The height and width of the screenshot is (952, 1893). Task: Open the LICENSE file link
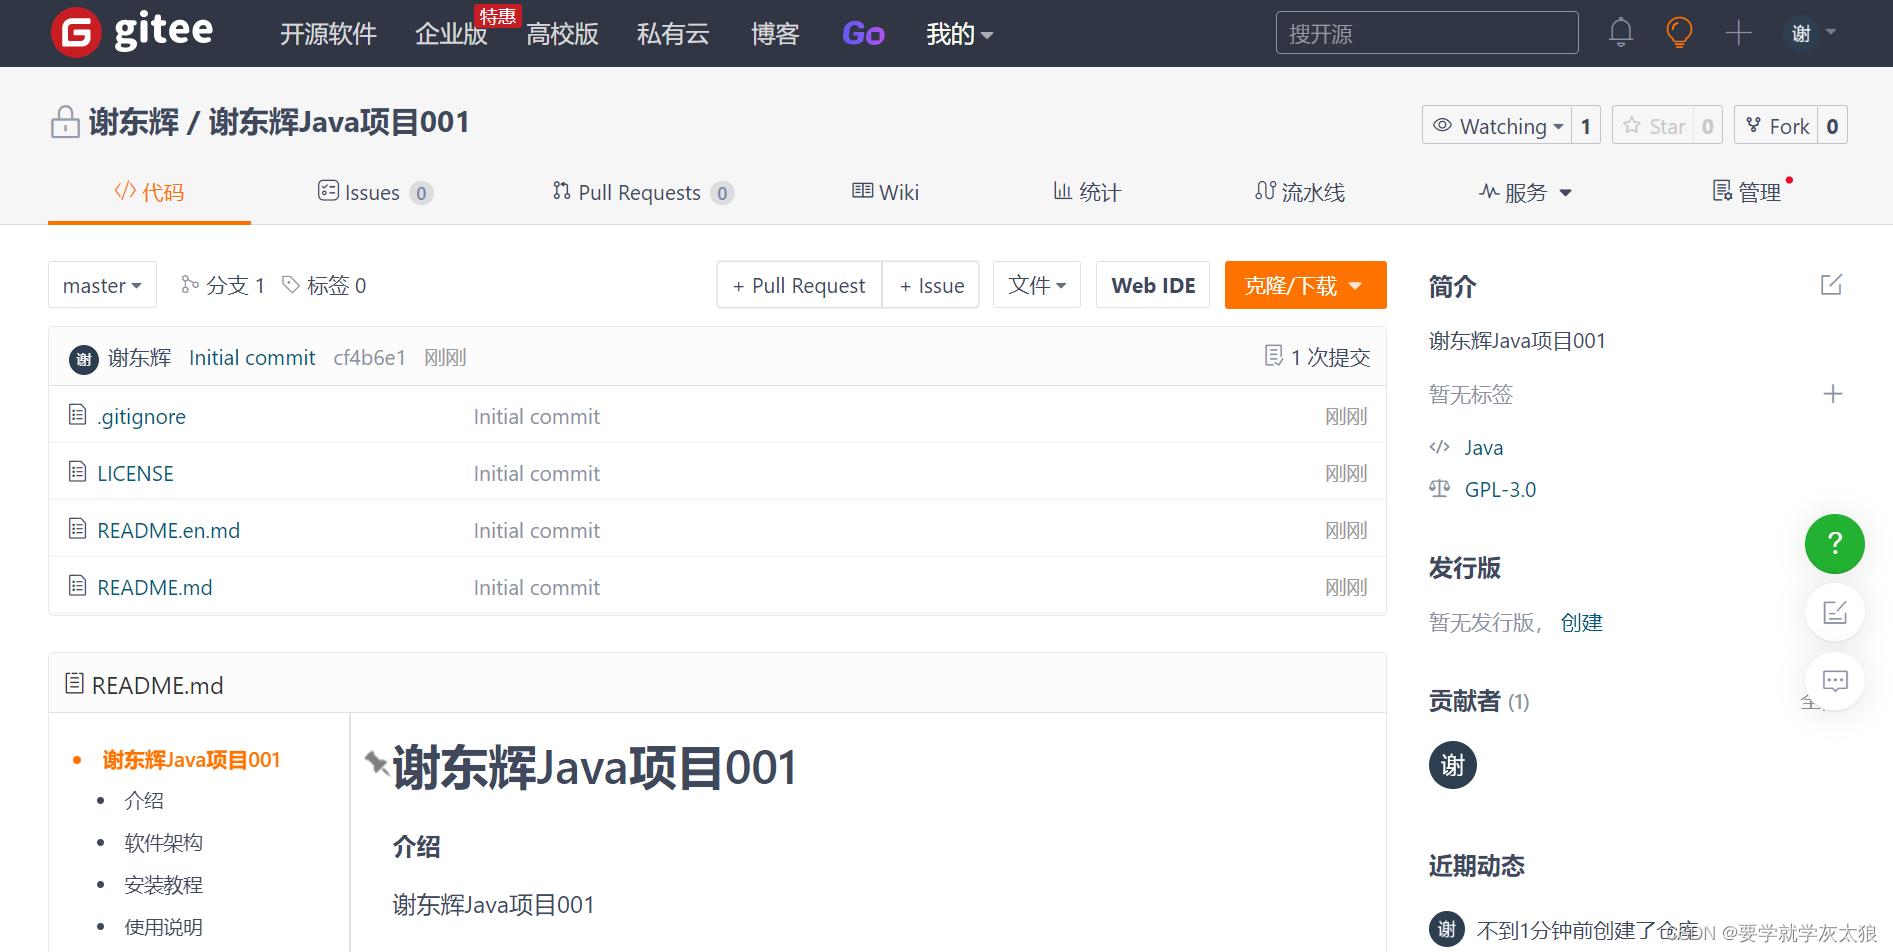click(135, 474)
